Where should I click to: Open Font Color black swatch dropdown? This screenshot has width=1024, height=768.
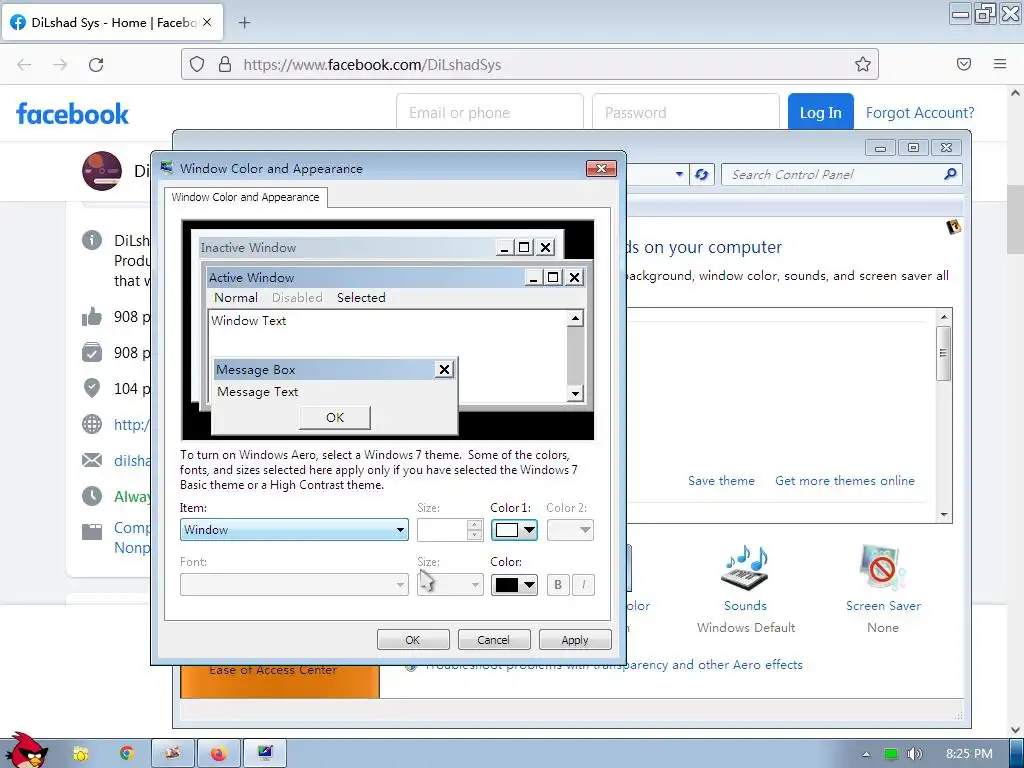coord(514,584)
